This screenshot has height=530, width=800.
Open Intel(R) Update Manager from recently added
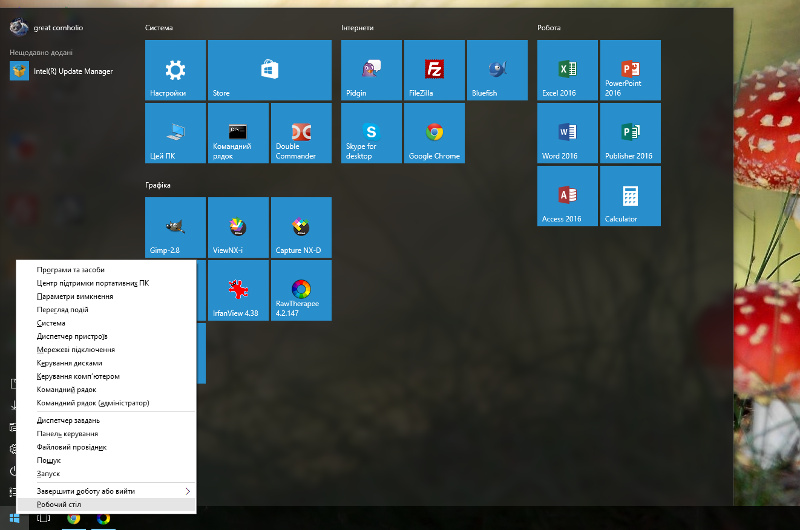[x=62, y=71]
